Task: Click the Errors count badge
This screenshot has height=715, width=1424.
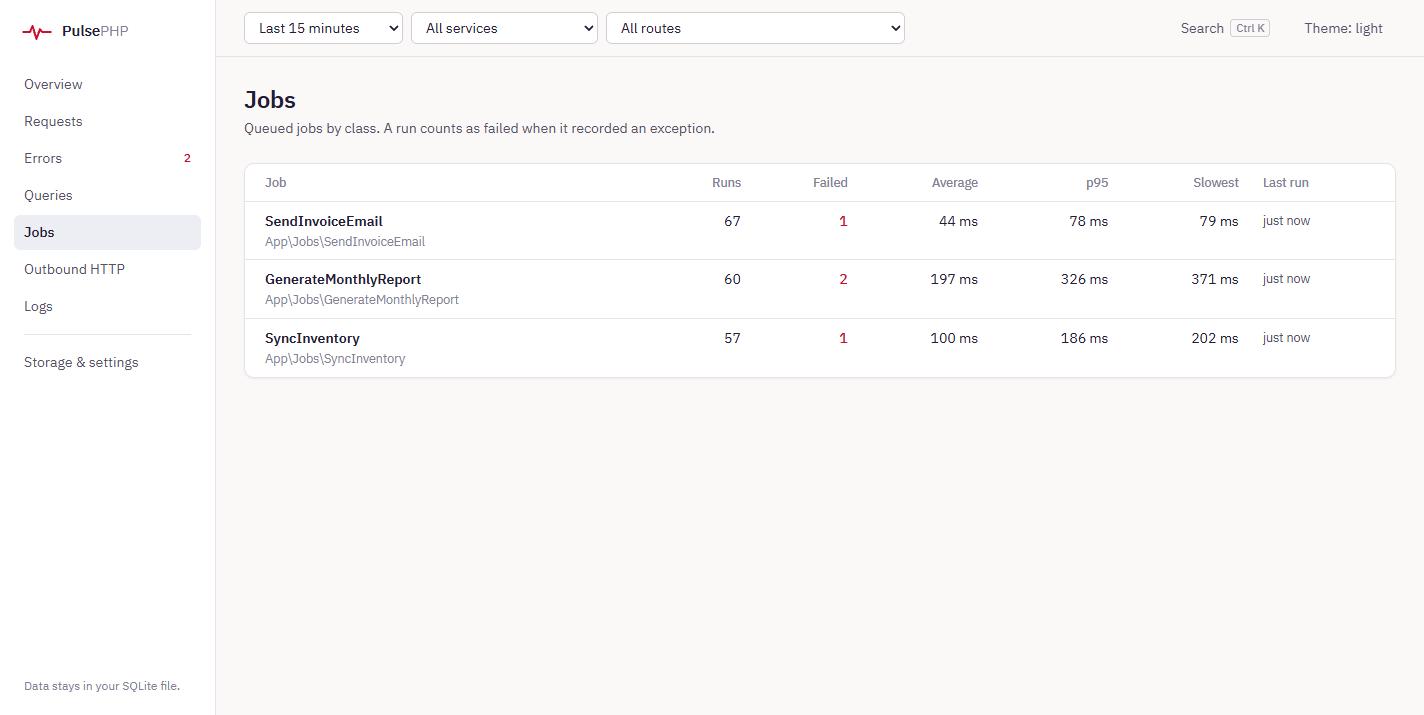Action: (x=187, y=158)
